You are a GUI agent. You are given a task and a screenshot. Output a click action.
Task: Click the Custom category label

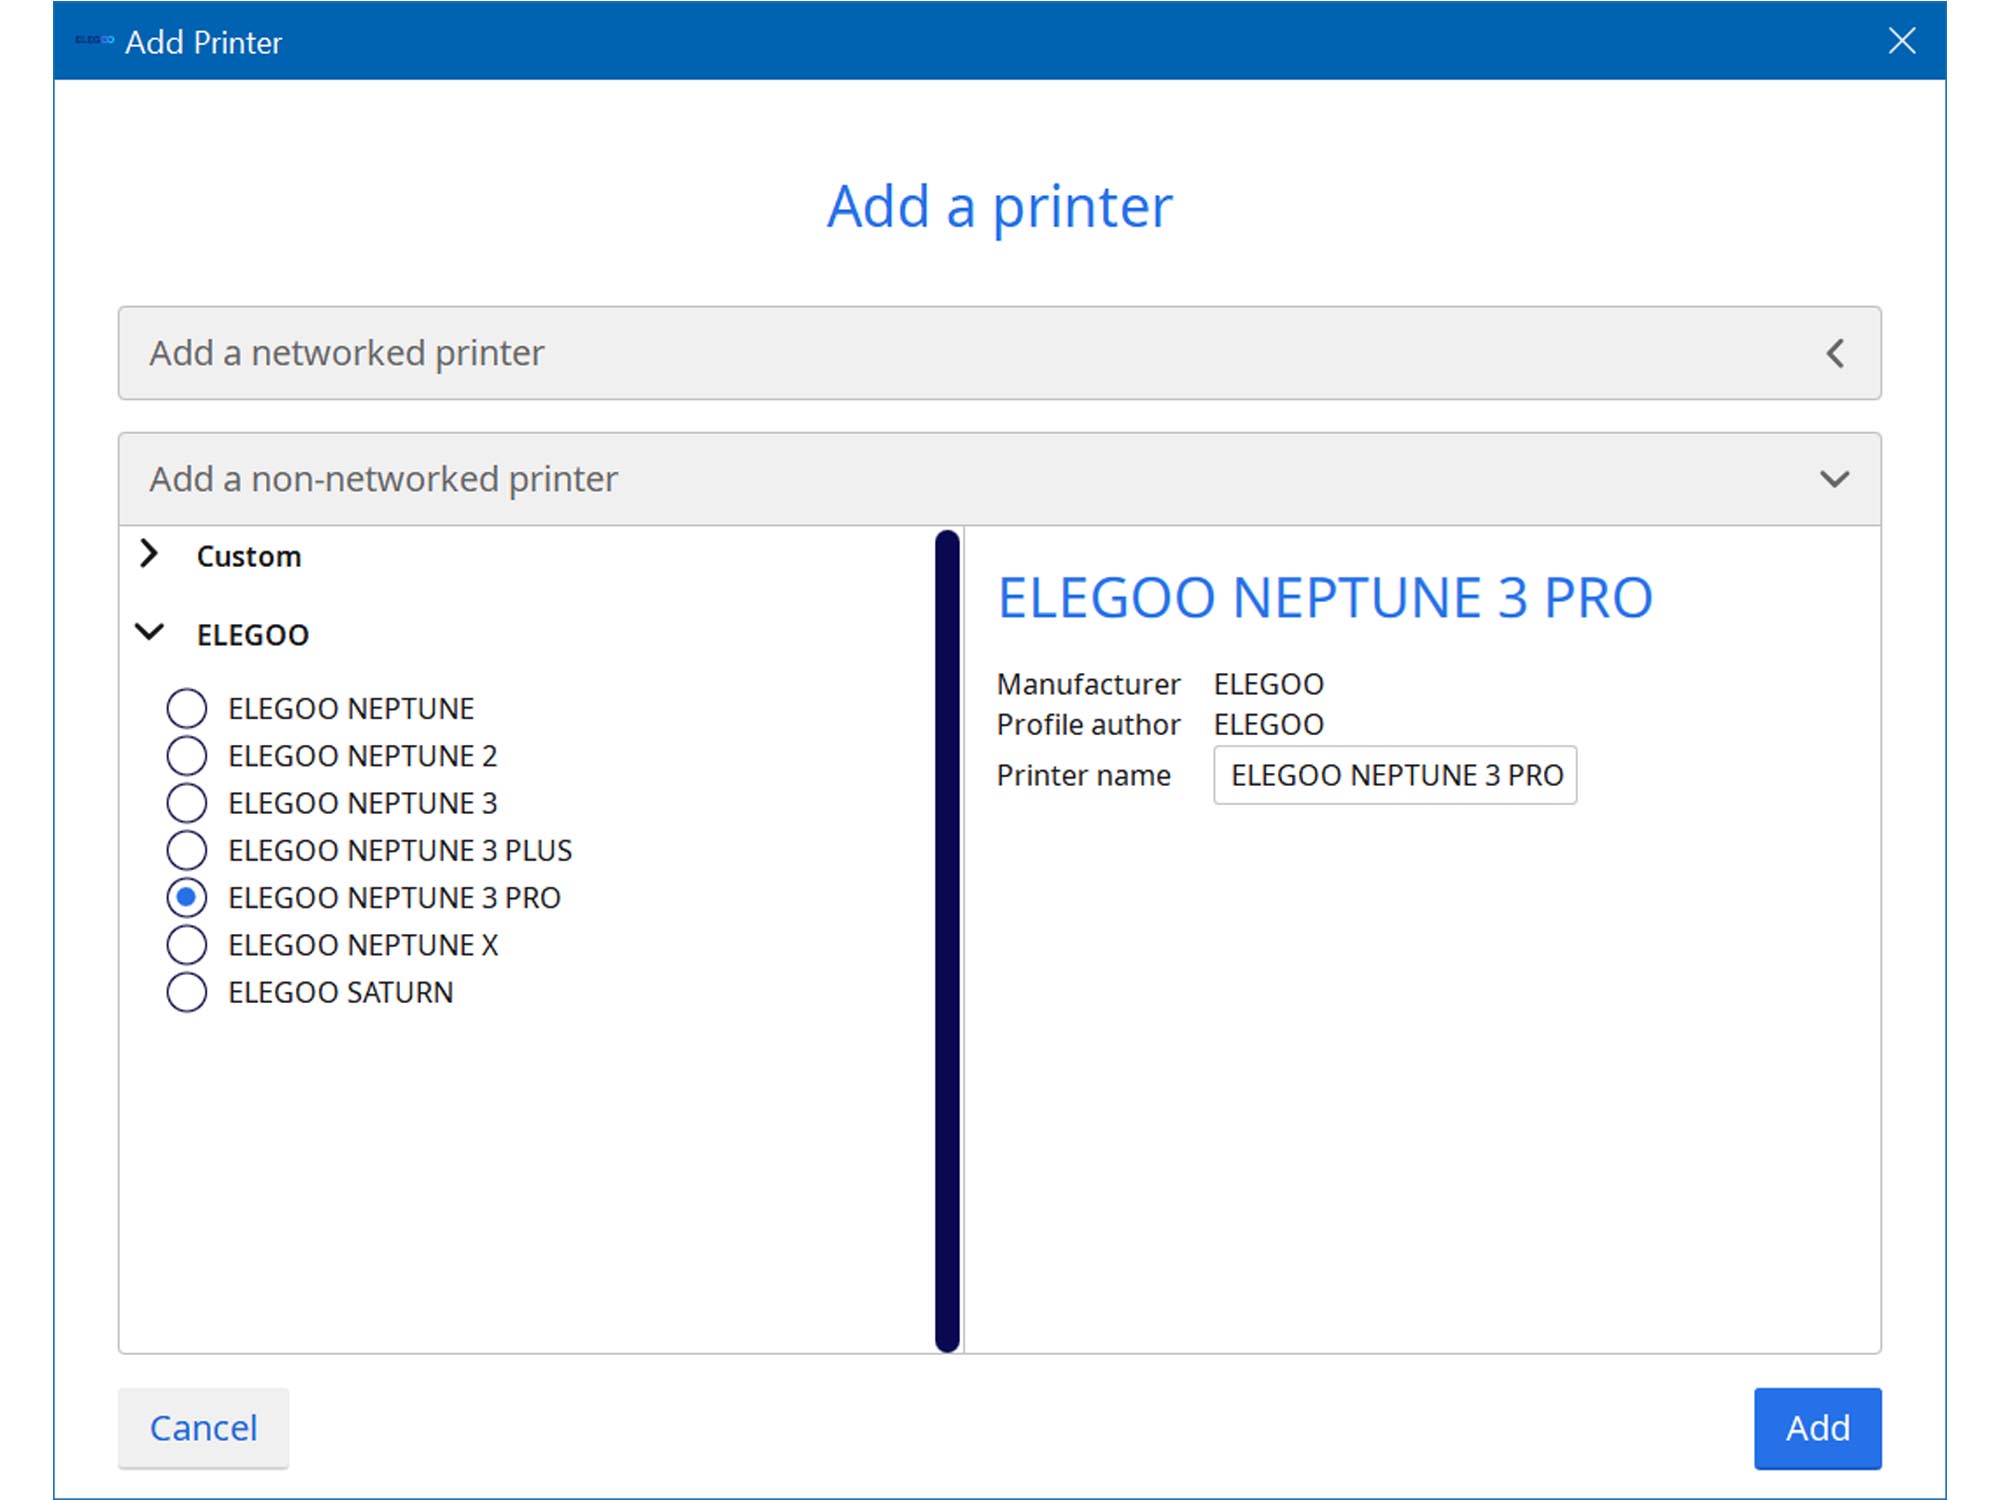coord(249,556)
